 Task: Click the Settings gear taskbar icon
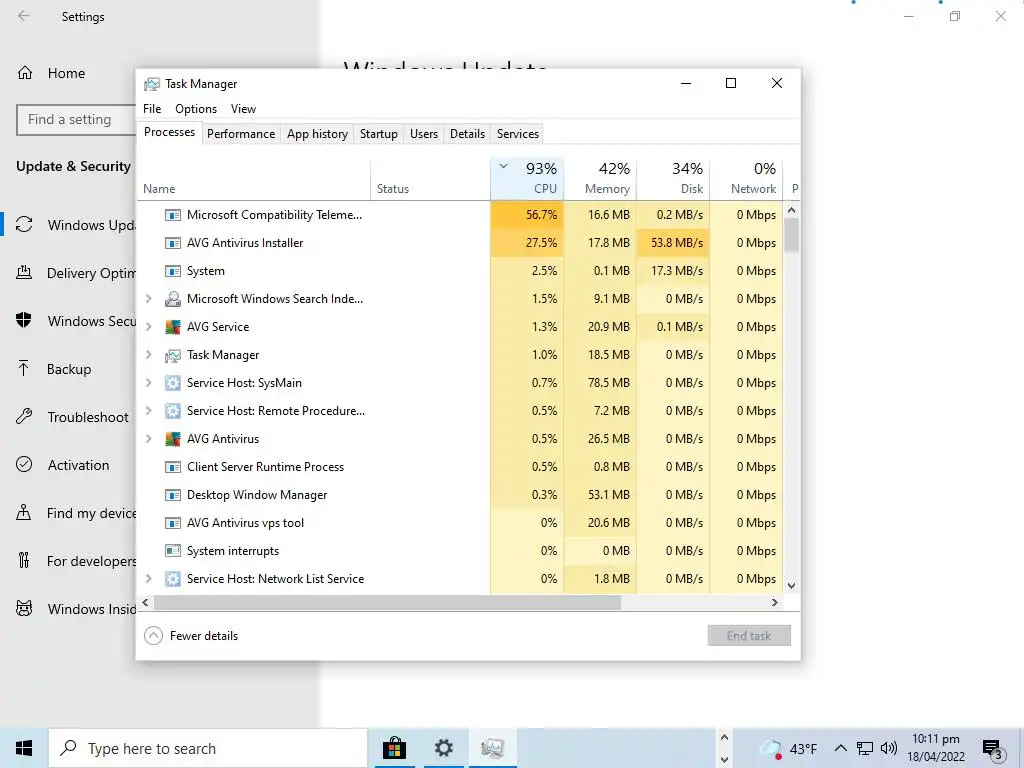[x=443, y=748]
